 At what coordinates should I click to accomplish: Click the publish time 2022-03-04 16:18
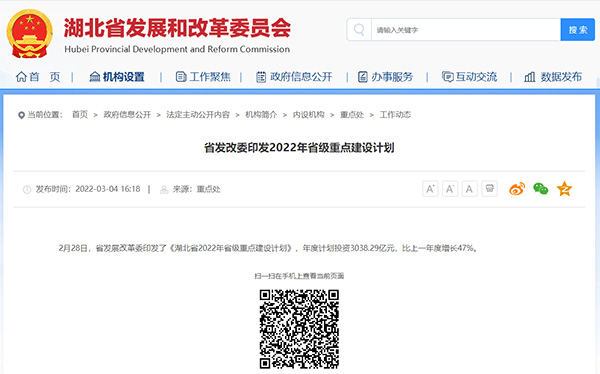pyautogui.click(x=108, y=189)
